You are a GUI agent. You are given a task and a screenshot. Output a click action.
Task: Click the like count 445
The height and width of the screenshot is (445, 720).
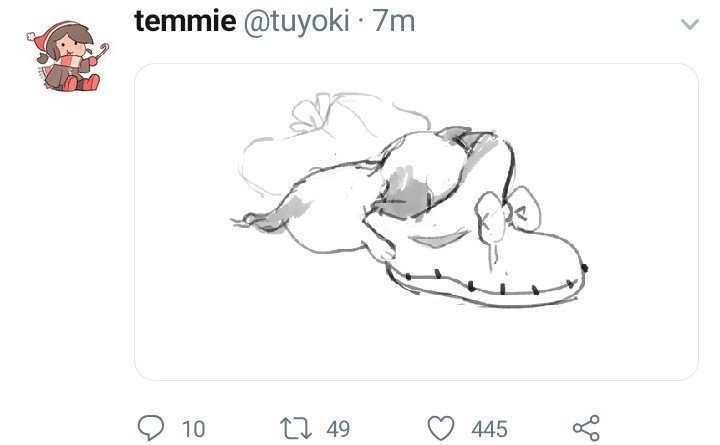click(489, 429)
